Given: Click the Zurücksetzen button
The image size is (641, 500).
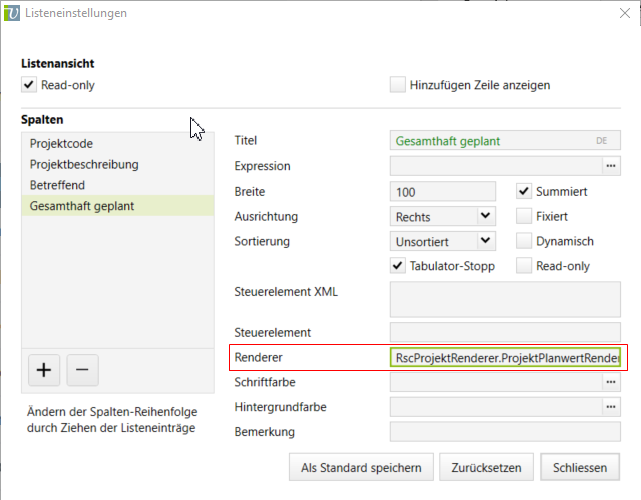Looking at the screenshot, I should [487, 467].
